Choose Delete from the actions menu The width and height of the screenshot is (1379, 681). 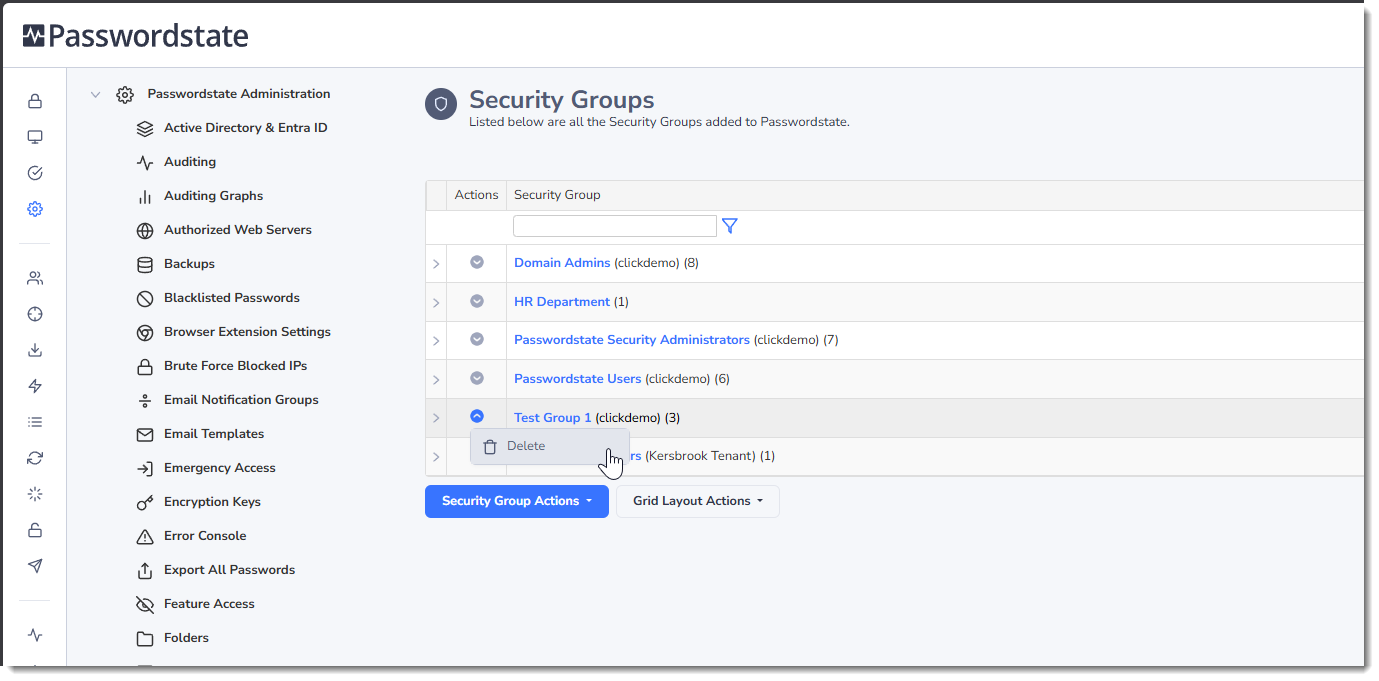tap(550, 446)
